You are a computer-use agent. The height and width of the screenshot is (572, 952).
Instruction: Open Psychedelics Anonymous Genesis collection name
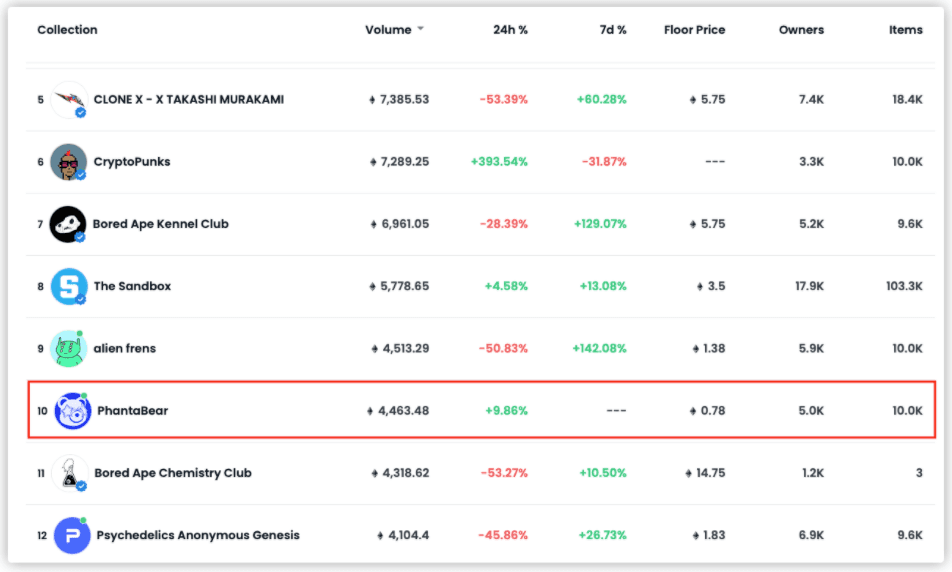coord(198,536)
